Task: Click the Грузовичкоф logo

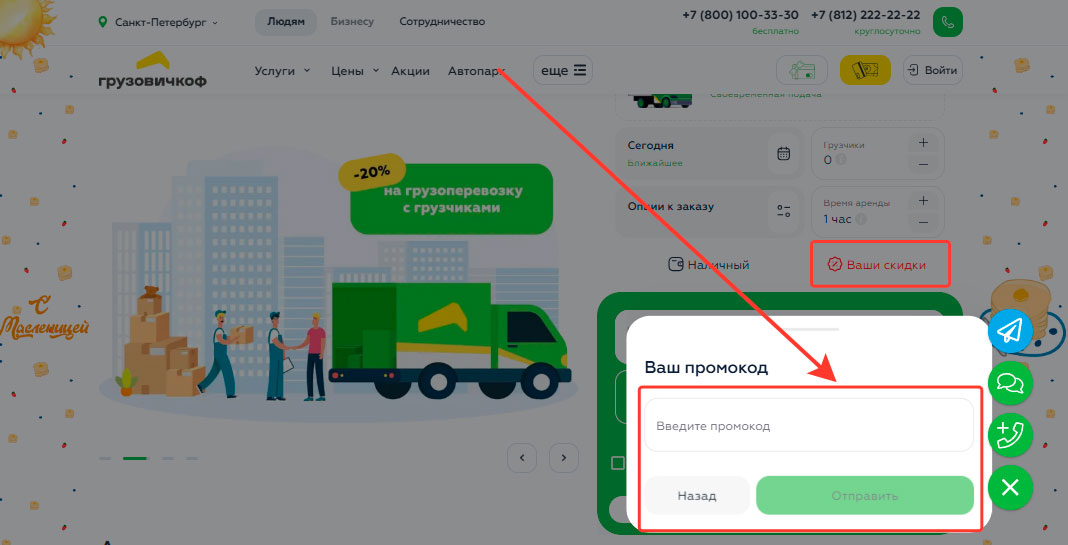Action: coord(152,69)
